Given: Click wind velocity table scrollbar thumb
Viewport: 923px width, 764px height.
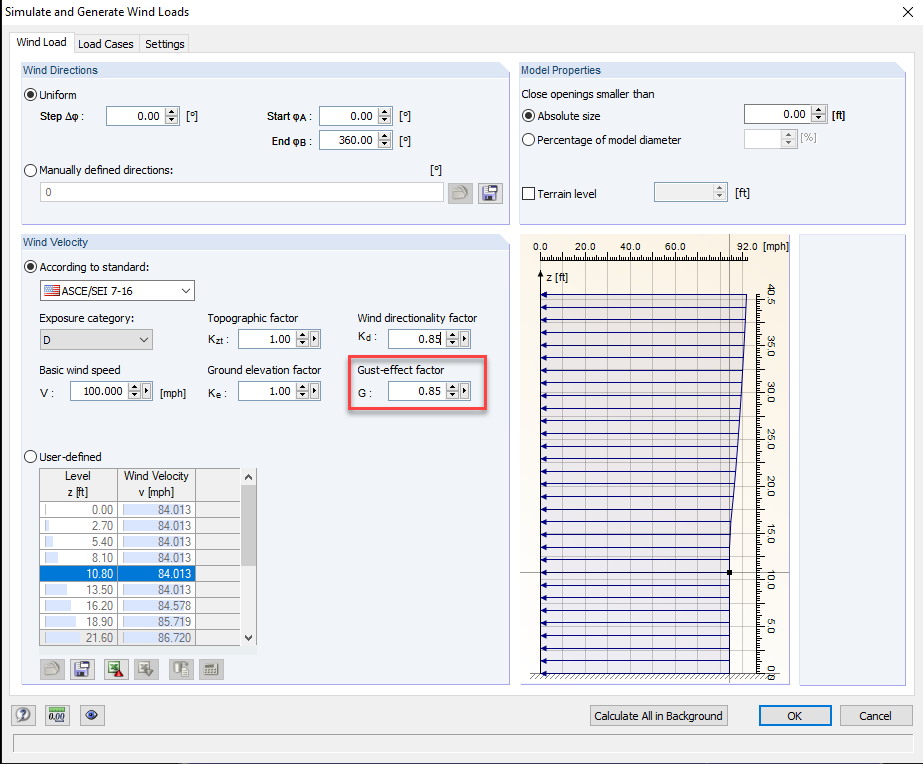Looking at the screenshot, I should click(x=248, y=525).
